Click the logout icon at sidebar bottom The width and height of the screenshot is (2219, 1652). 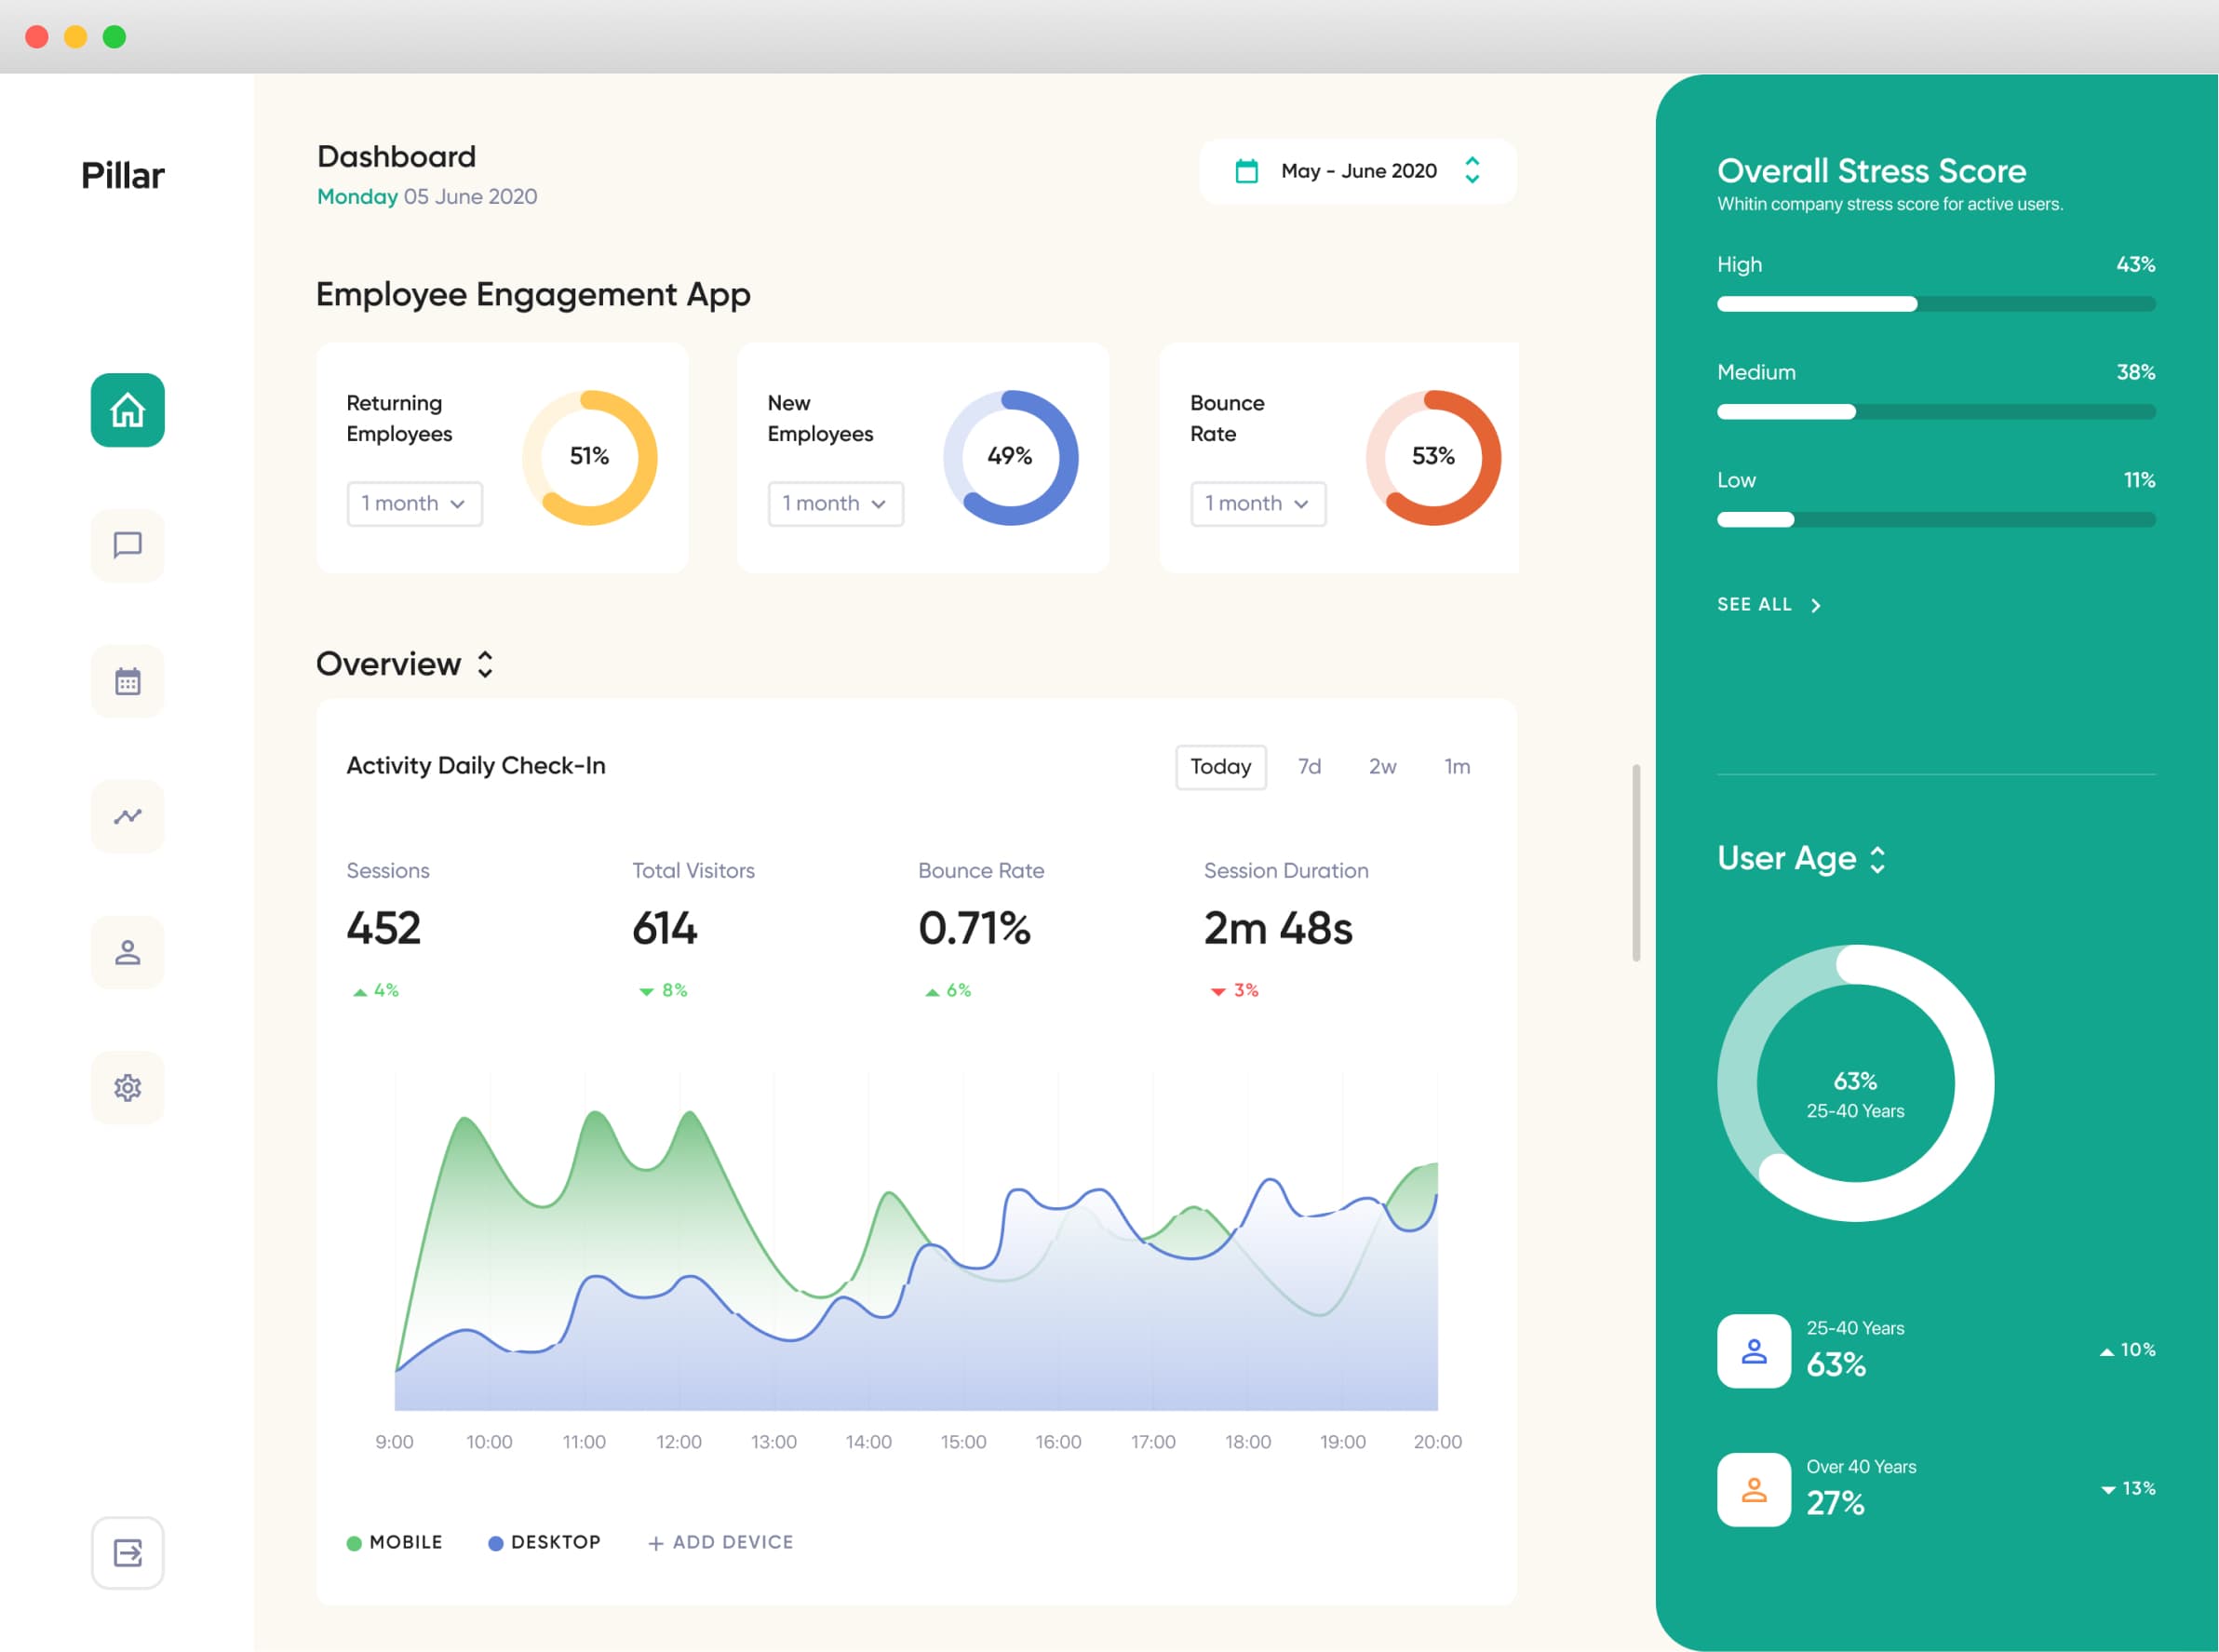tap(127, 1552)
